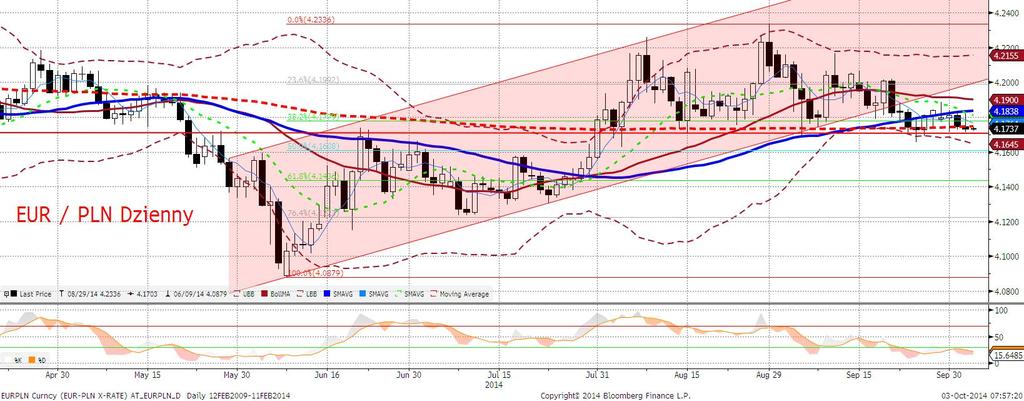Screen dimensions: 1024x401
Task: Click the Aug 15 date label
Action: click(x=686, y=374)
